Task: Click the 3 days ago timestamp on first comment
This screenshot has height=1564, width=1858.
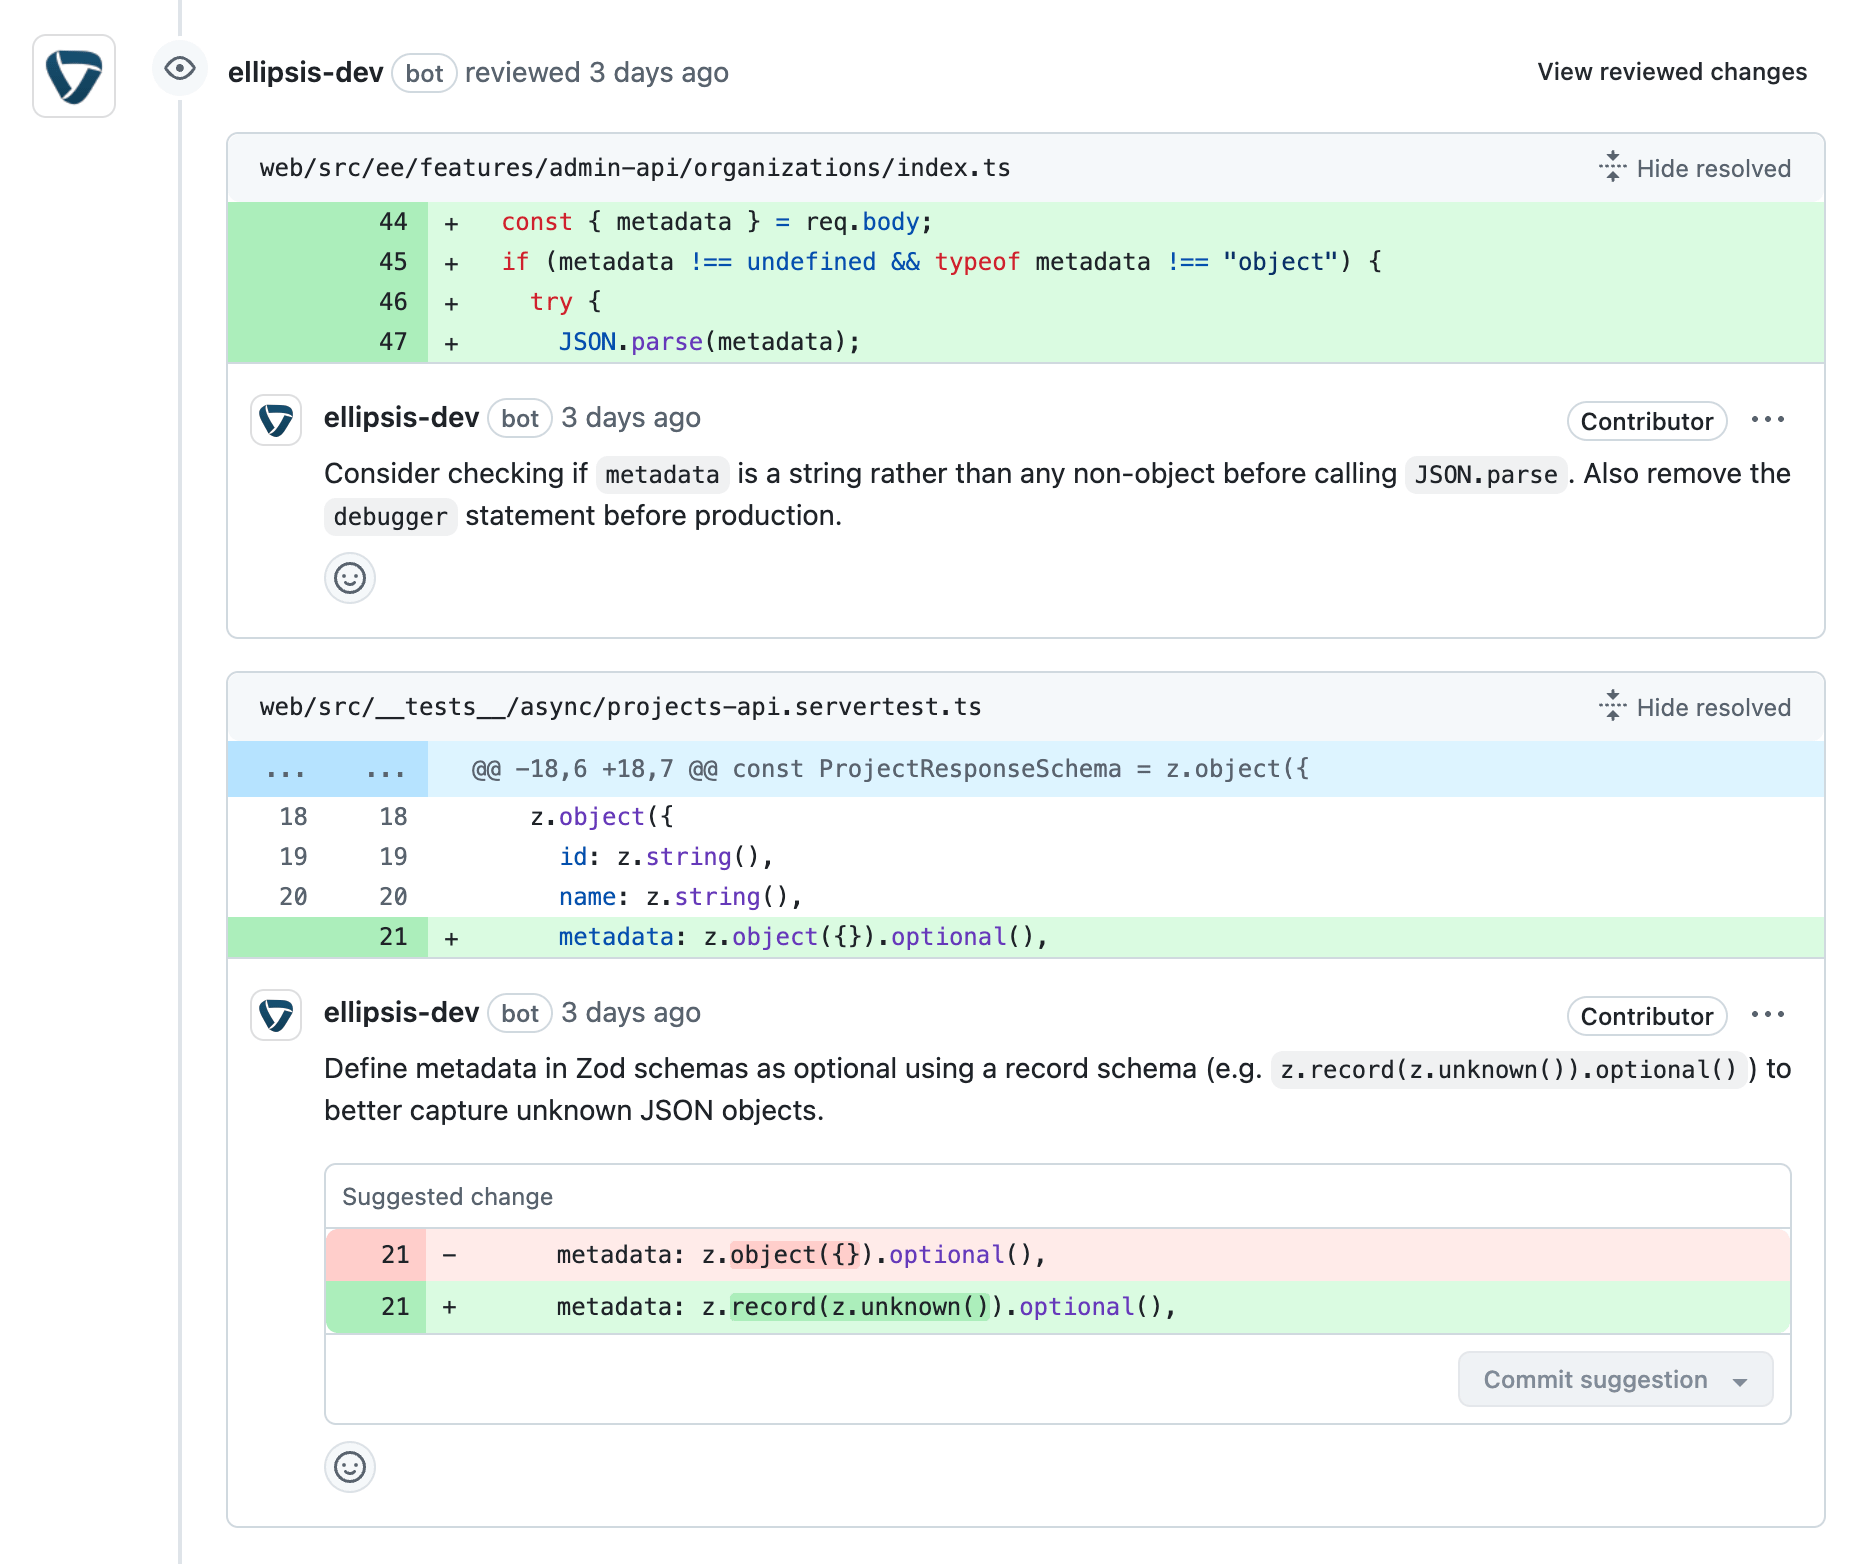Action: tap(631, 418)
